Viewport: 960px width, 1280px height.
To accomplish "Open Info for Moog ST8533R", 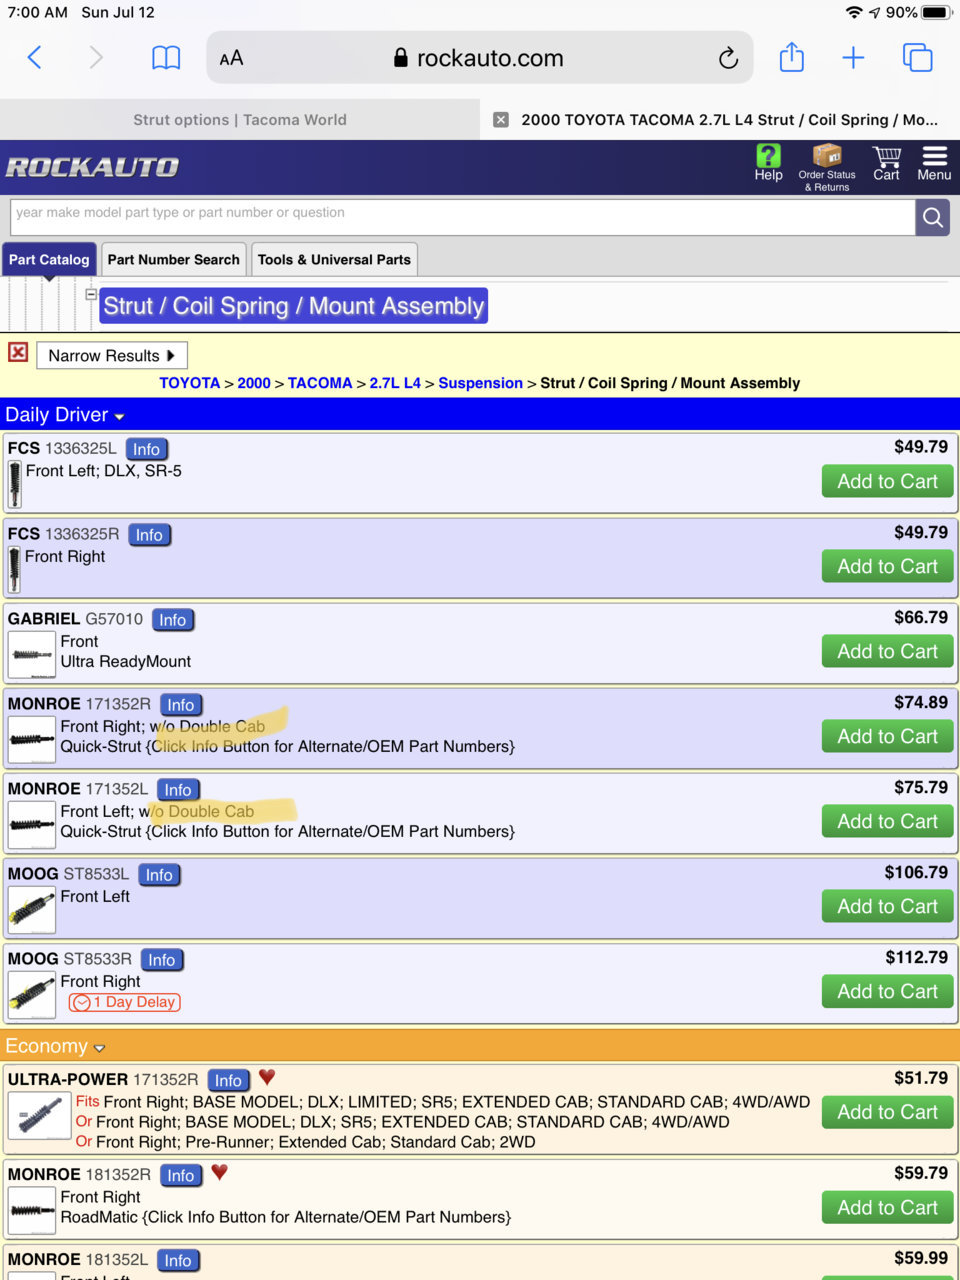I will pos(161,959).
